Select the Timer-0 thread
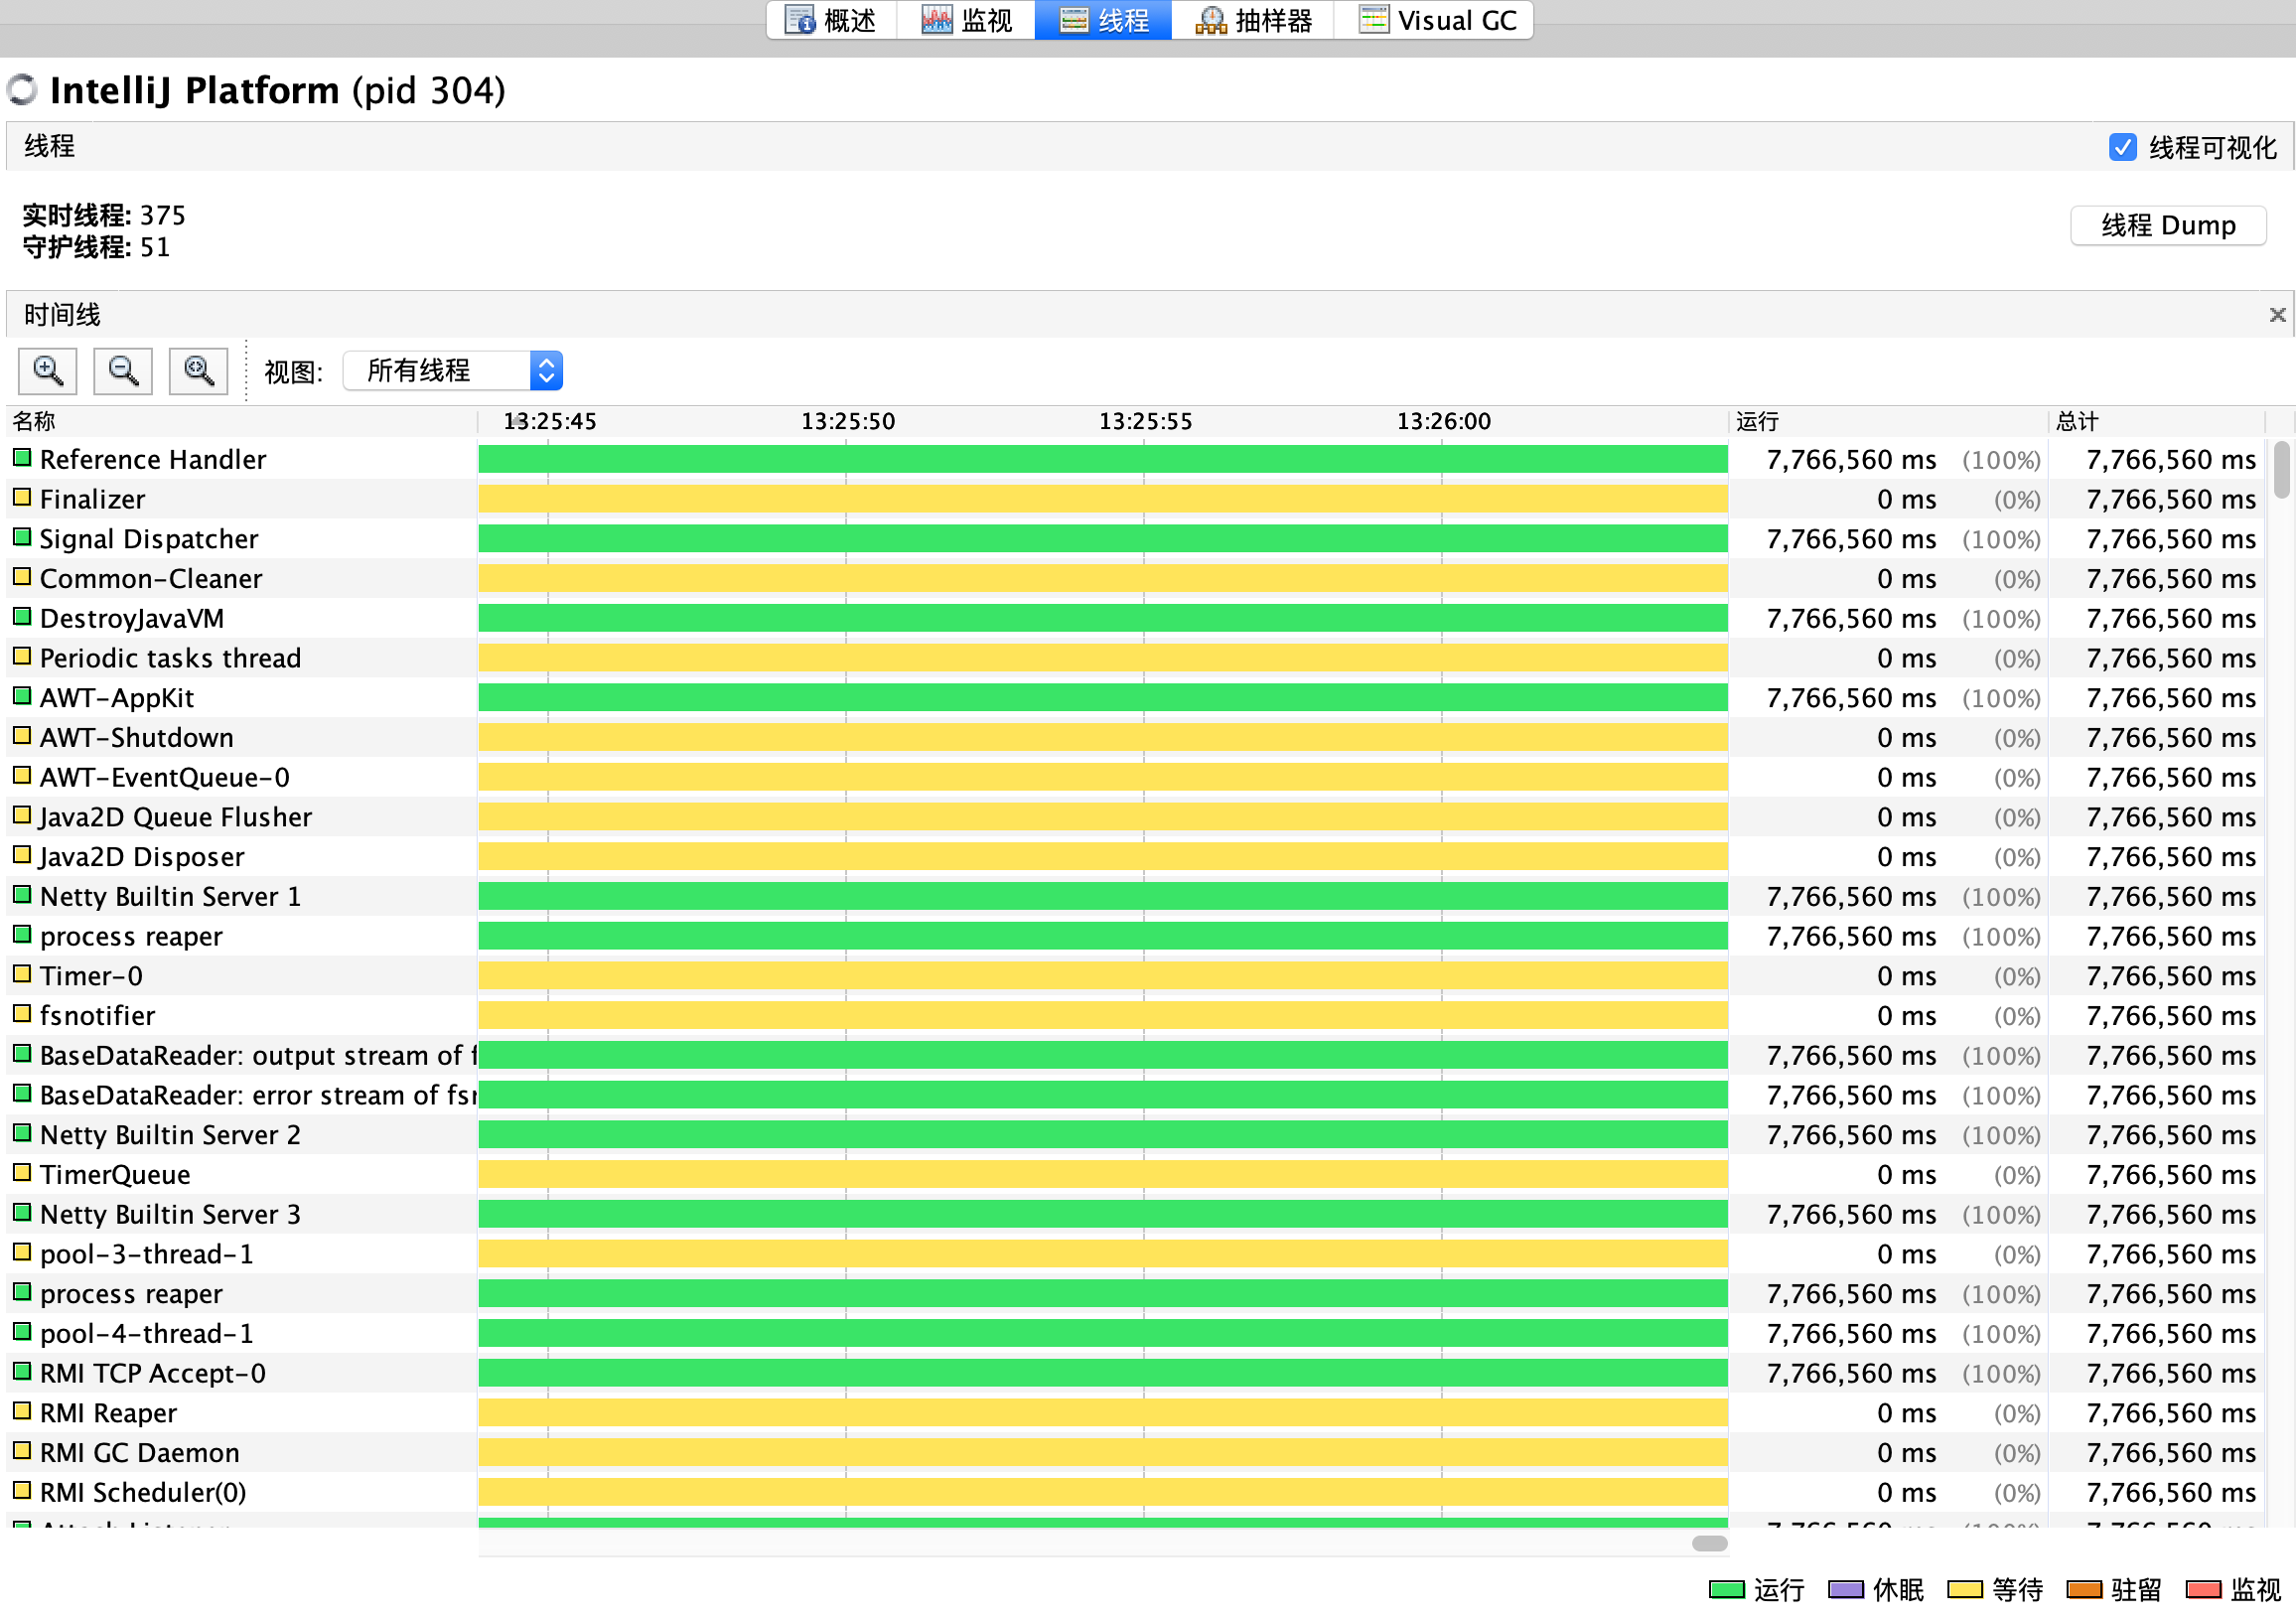 pyautogui.click(x=91, y=976)
